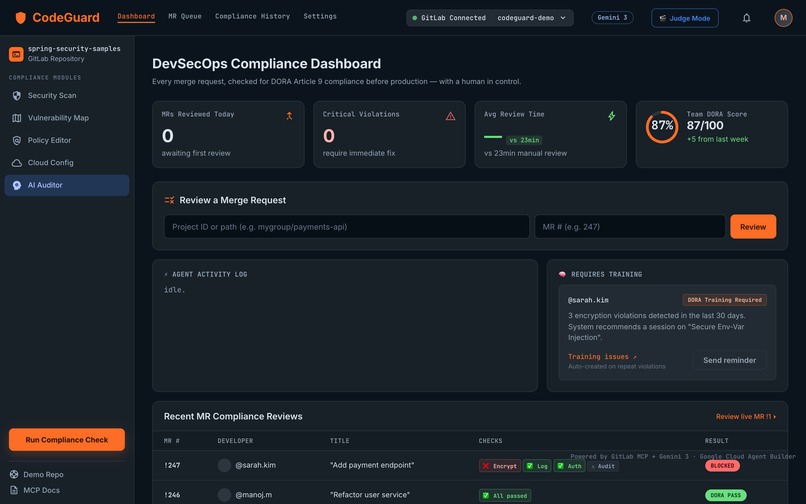
Task: Click the @sarah.kim avatar in row !247
Action: click(224, 465)
